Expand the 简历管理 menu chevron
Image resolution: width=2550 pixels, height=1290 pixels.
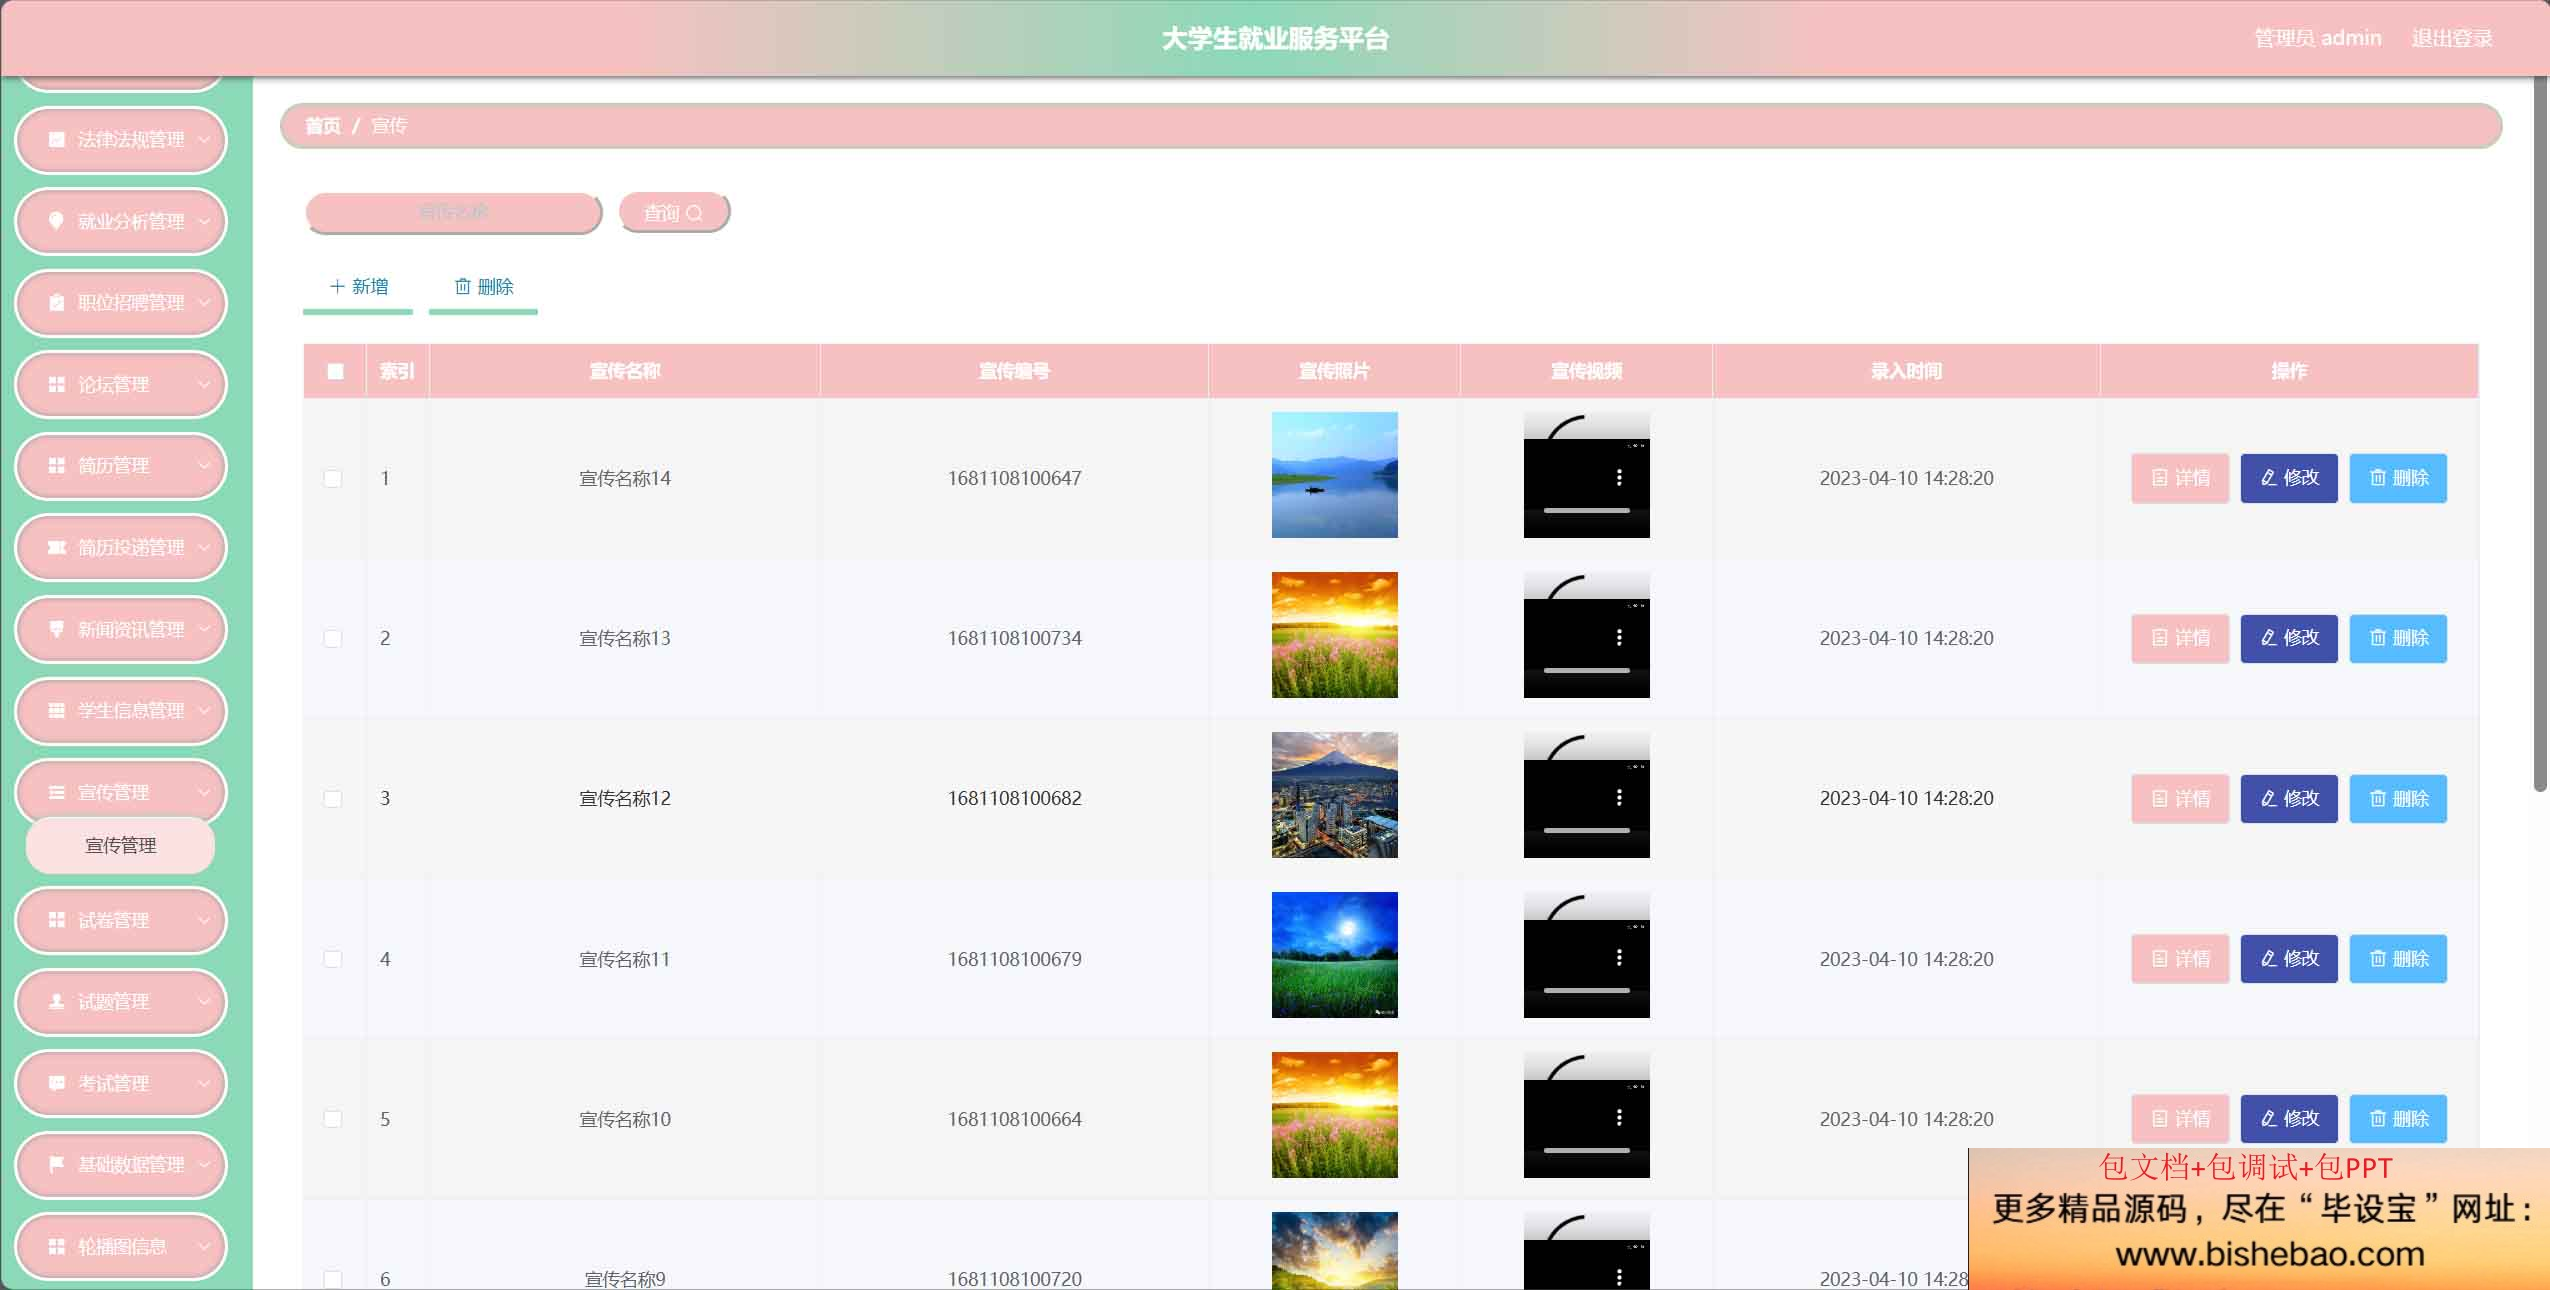[x=204, y=466]
